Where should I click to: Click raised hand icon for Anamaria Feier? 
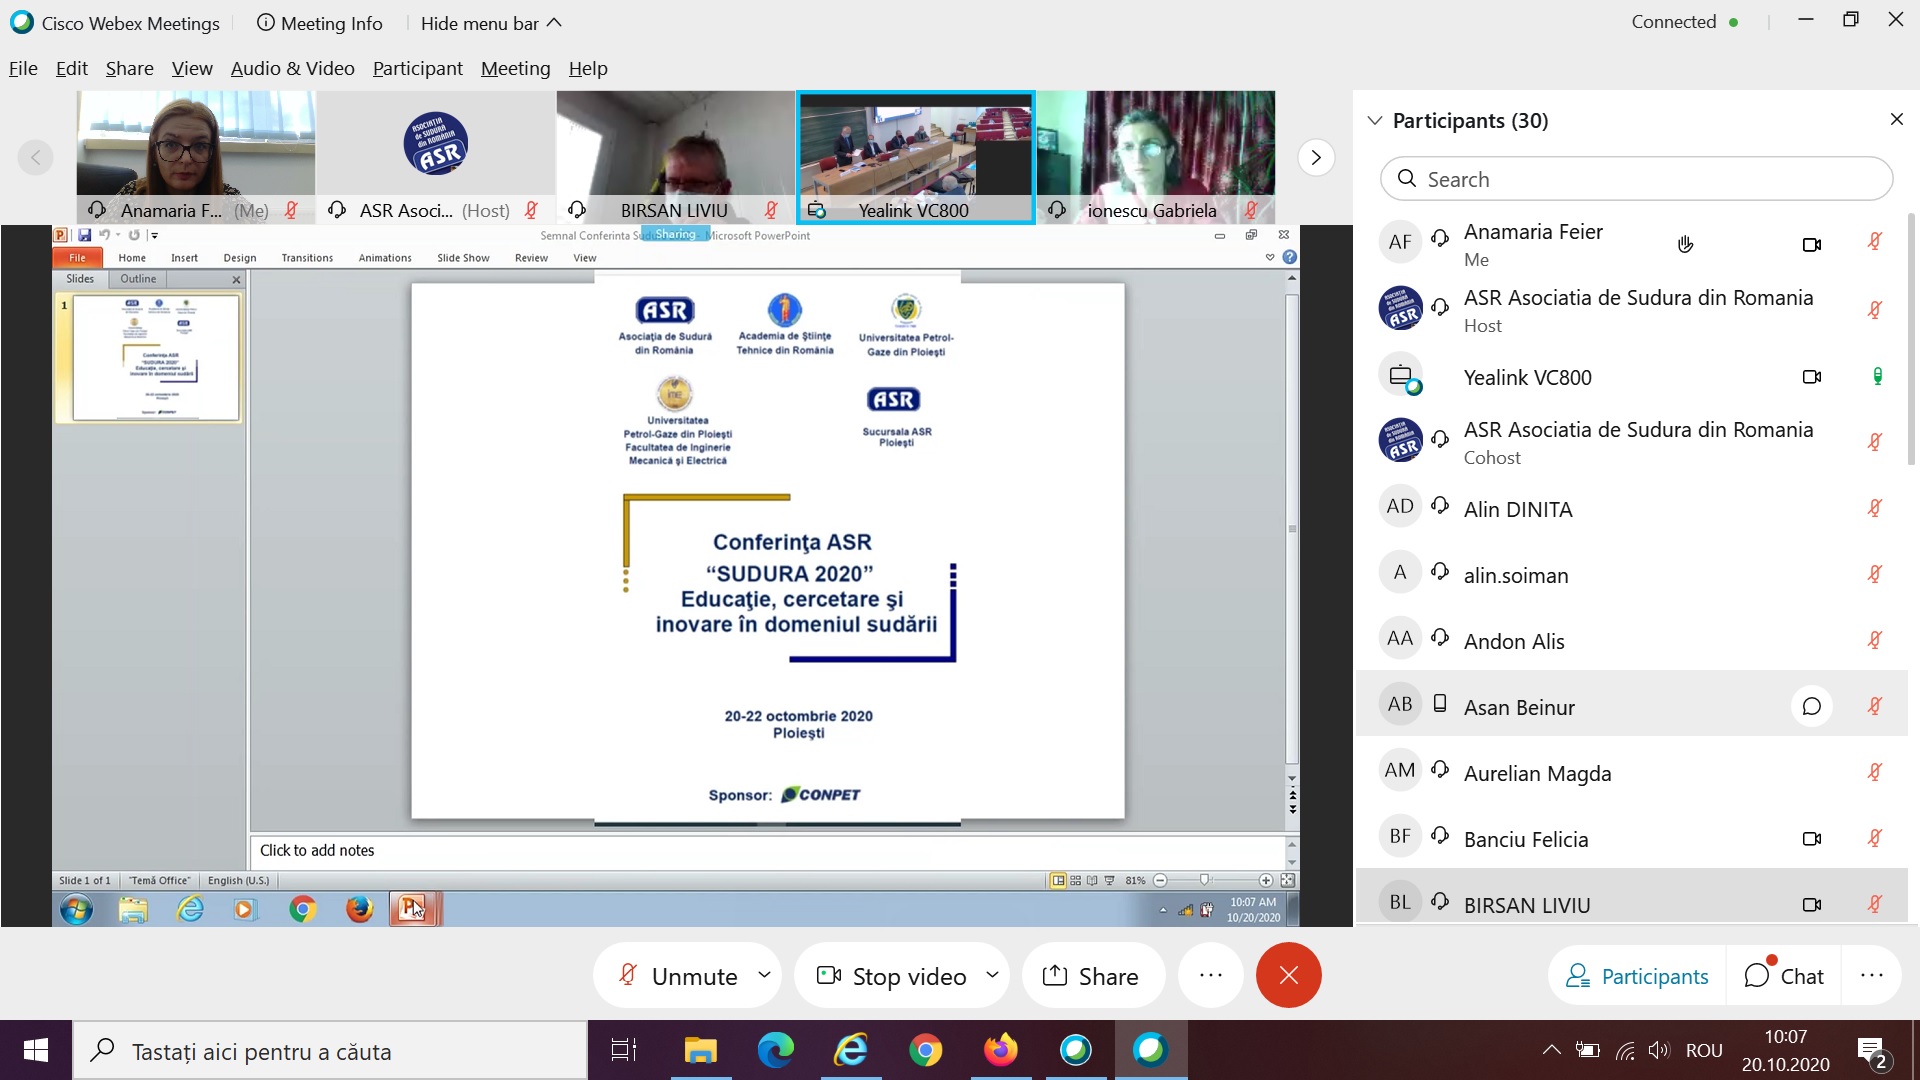tap(1685, 244)
